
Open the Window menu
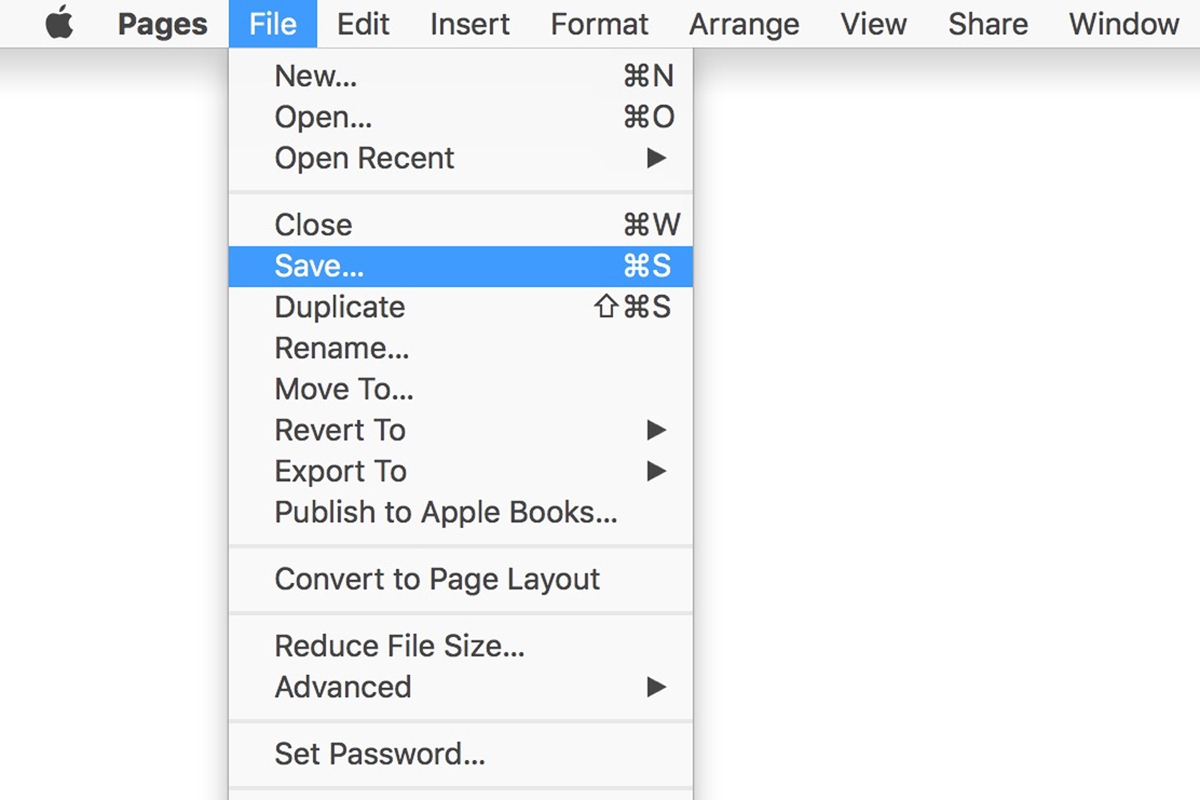tap(1124, 24)
